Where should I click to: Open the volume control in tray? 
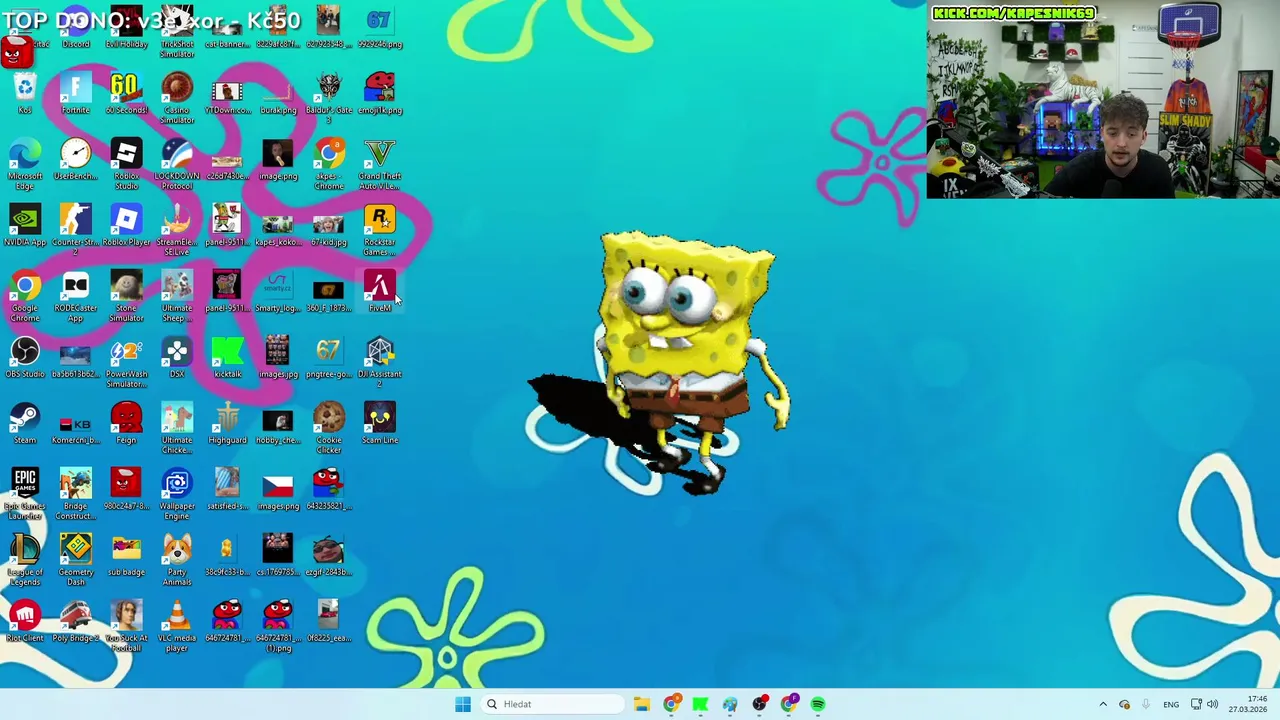(x=1212, y=704)
